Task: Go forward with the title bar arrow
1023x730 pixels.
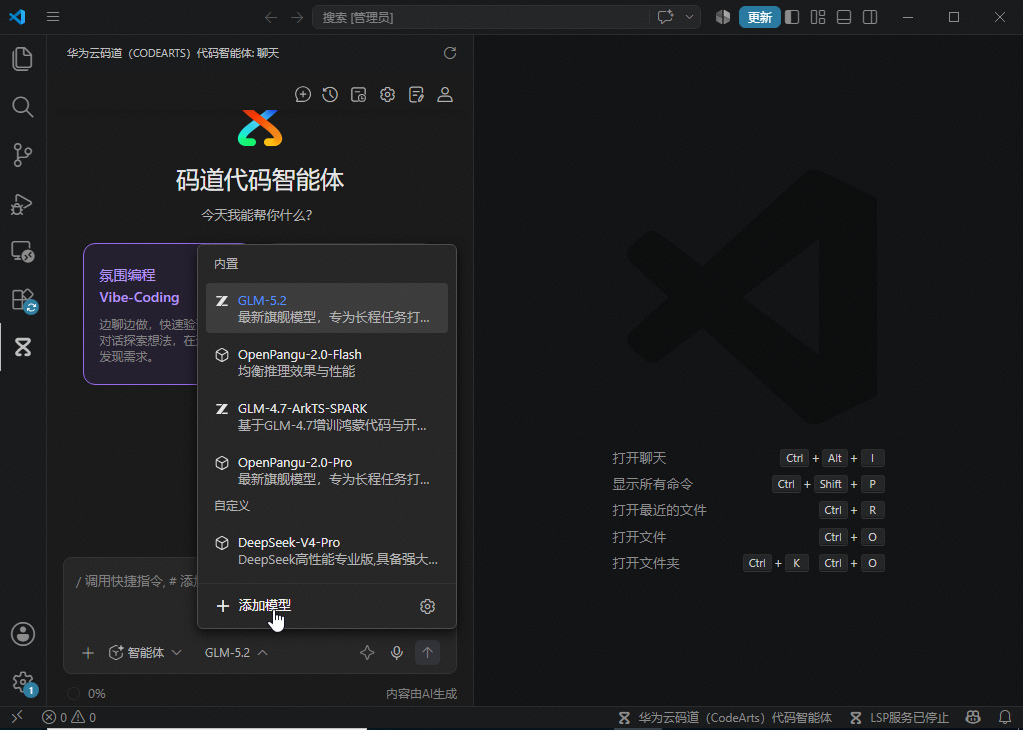Action: (x=297, y=18)
